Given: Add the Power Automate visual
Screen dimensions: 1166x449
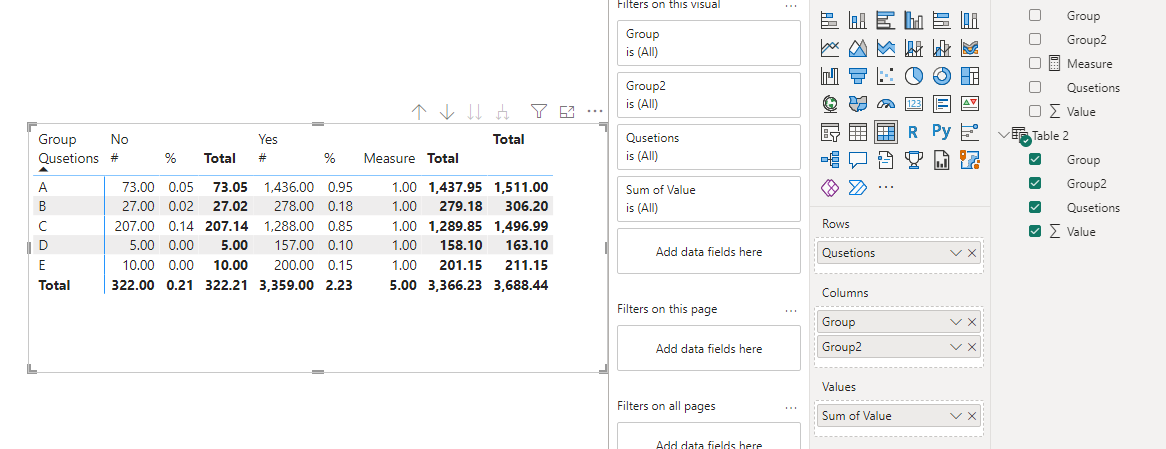Looking at the screenshot, I should coord(857,187).
